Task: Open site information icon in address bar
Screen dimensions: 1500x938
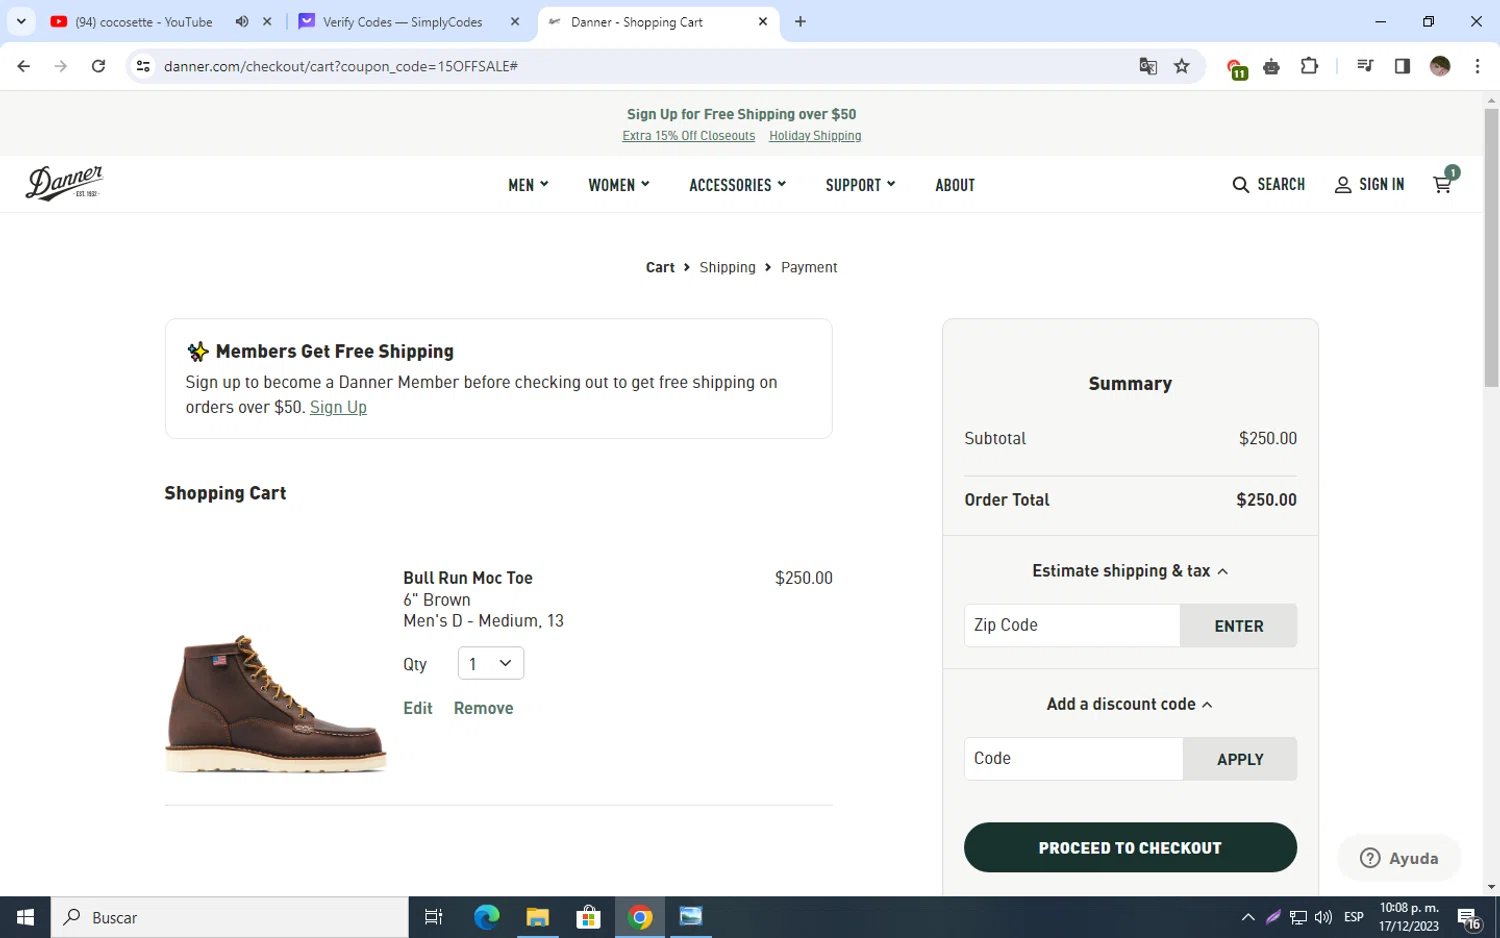Action: click(143, 66)
